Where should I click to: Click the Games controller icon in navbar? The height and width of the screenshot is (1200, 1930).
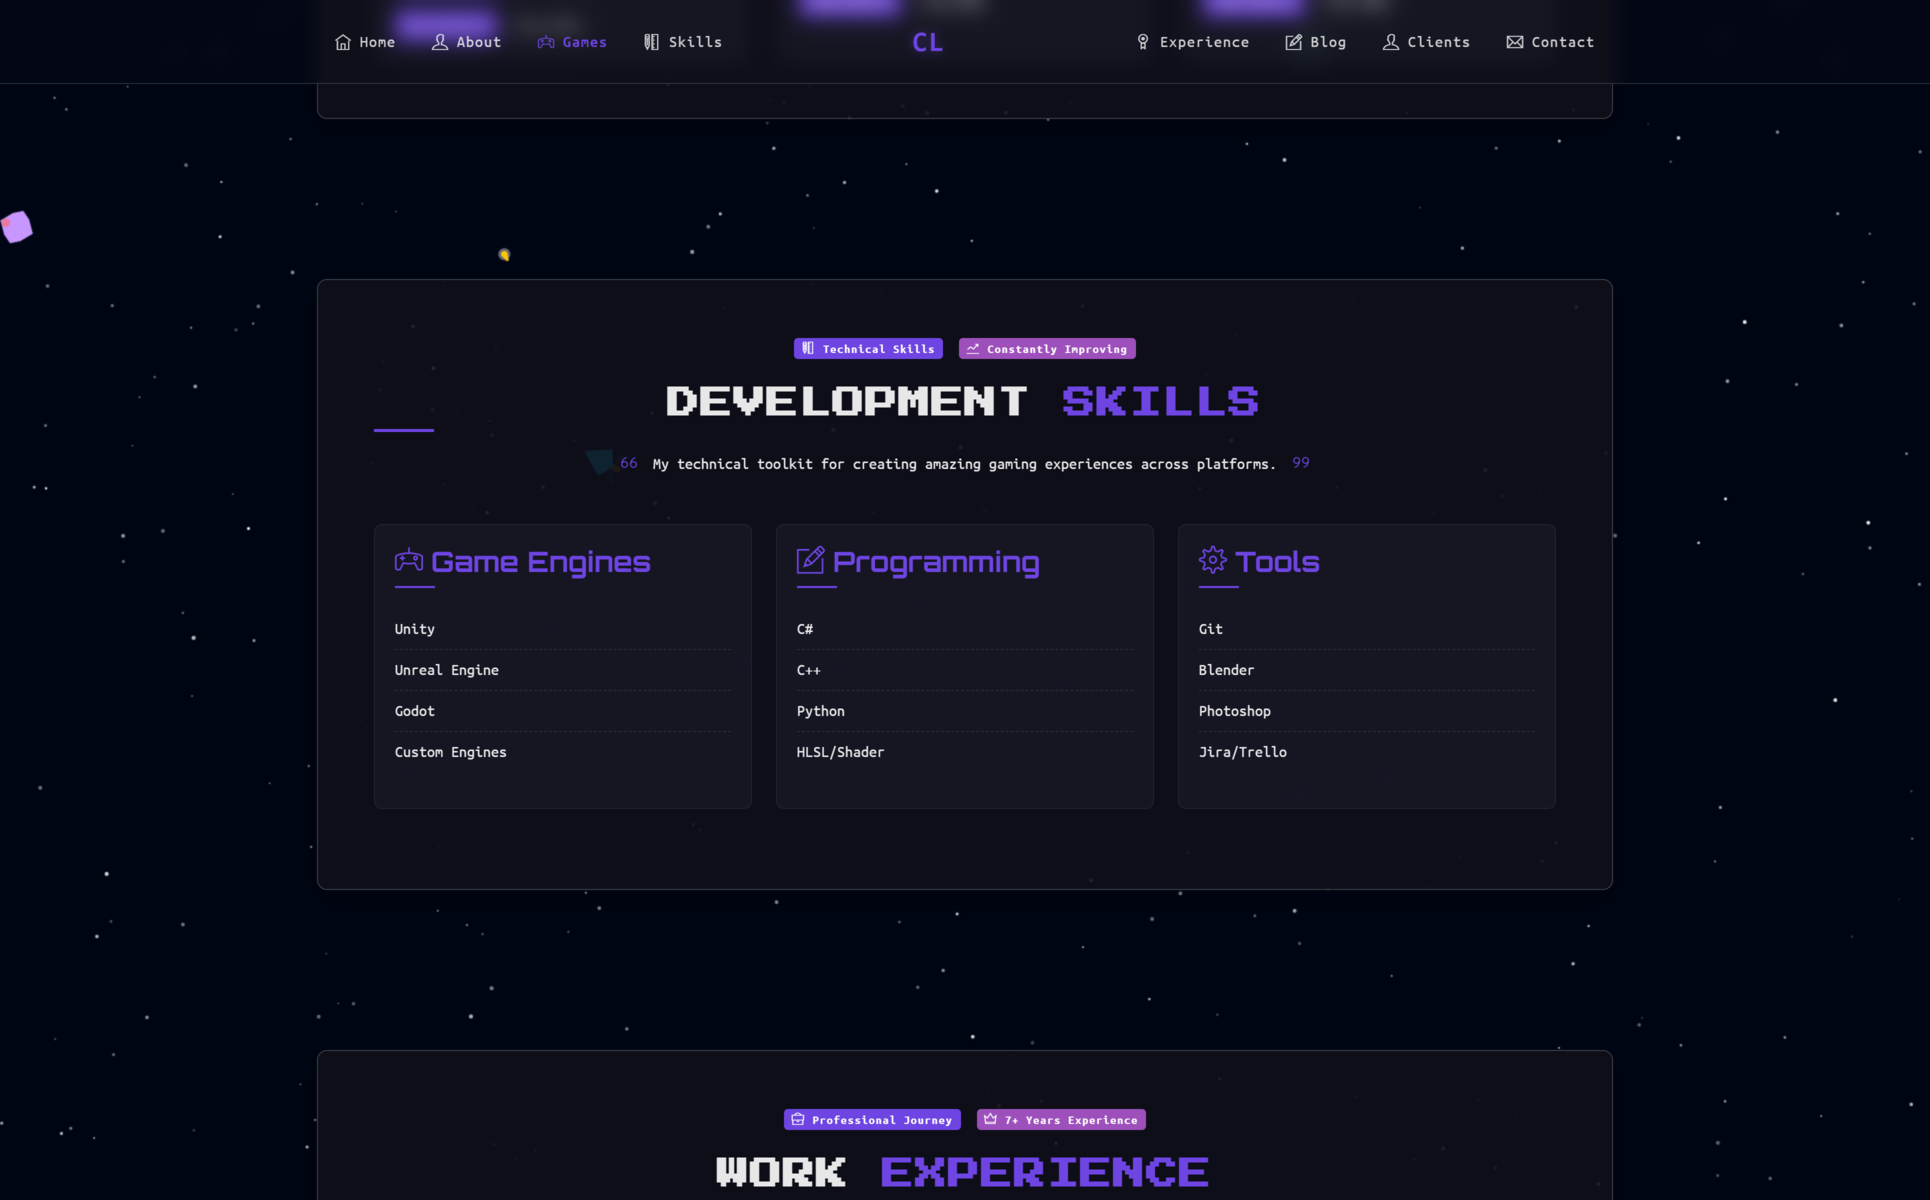(x=546, y=42)
